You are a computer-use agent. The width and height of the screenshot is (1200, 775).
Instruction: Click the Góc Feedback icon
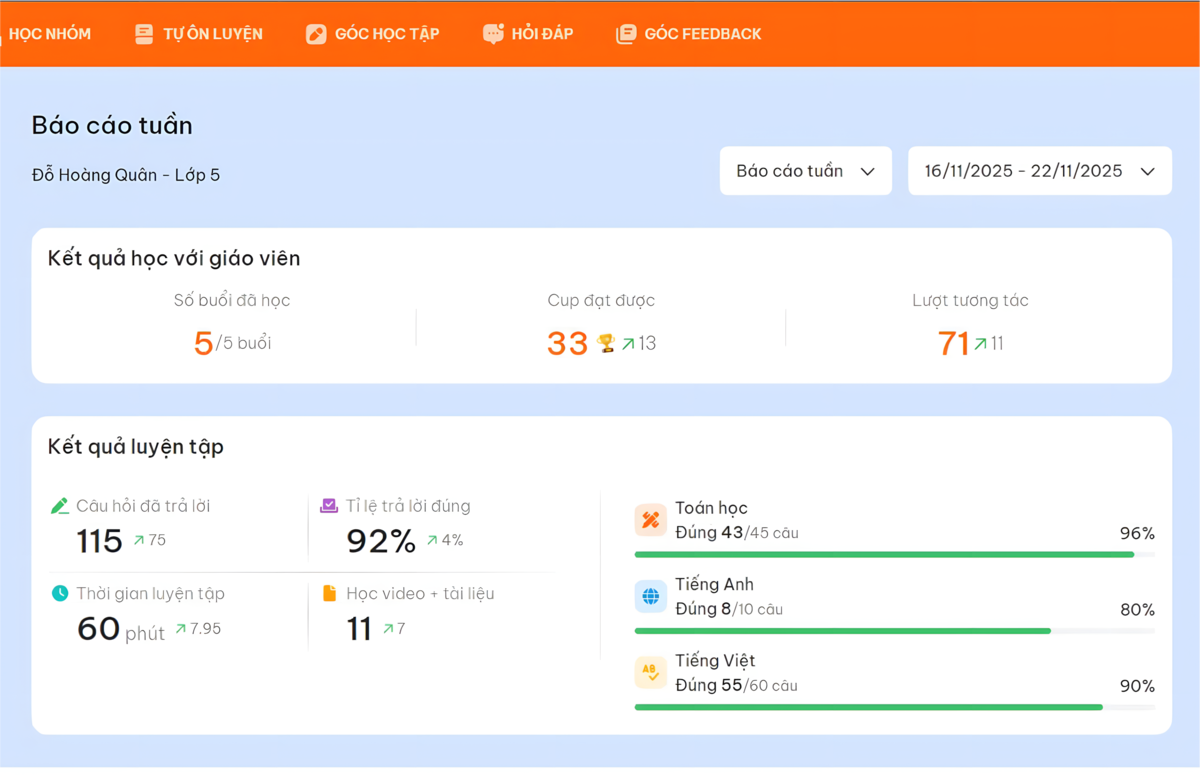[x=626, y=34]
